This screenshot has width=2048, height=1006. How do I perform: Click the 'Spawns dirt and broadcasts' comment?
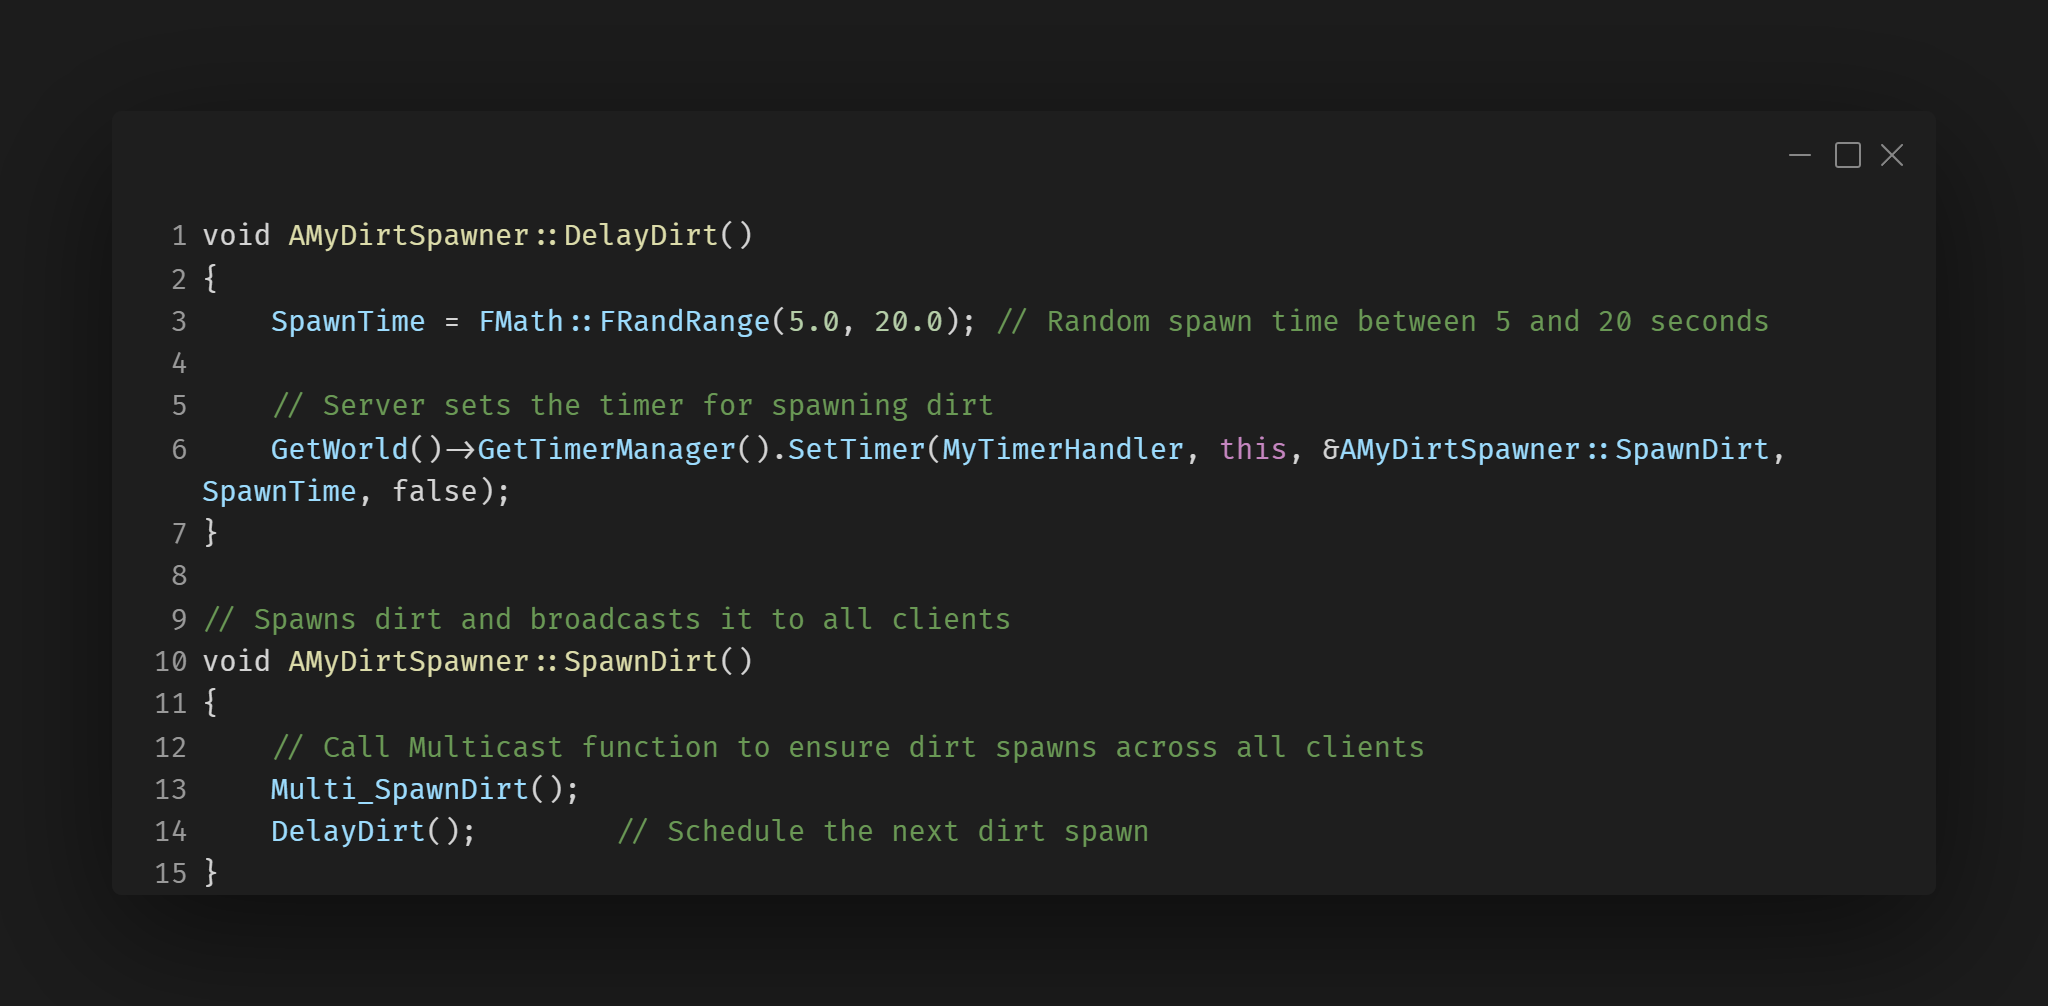pos(607,620)
